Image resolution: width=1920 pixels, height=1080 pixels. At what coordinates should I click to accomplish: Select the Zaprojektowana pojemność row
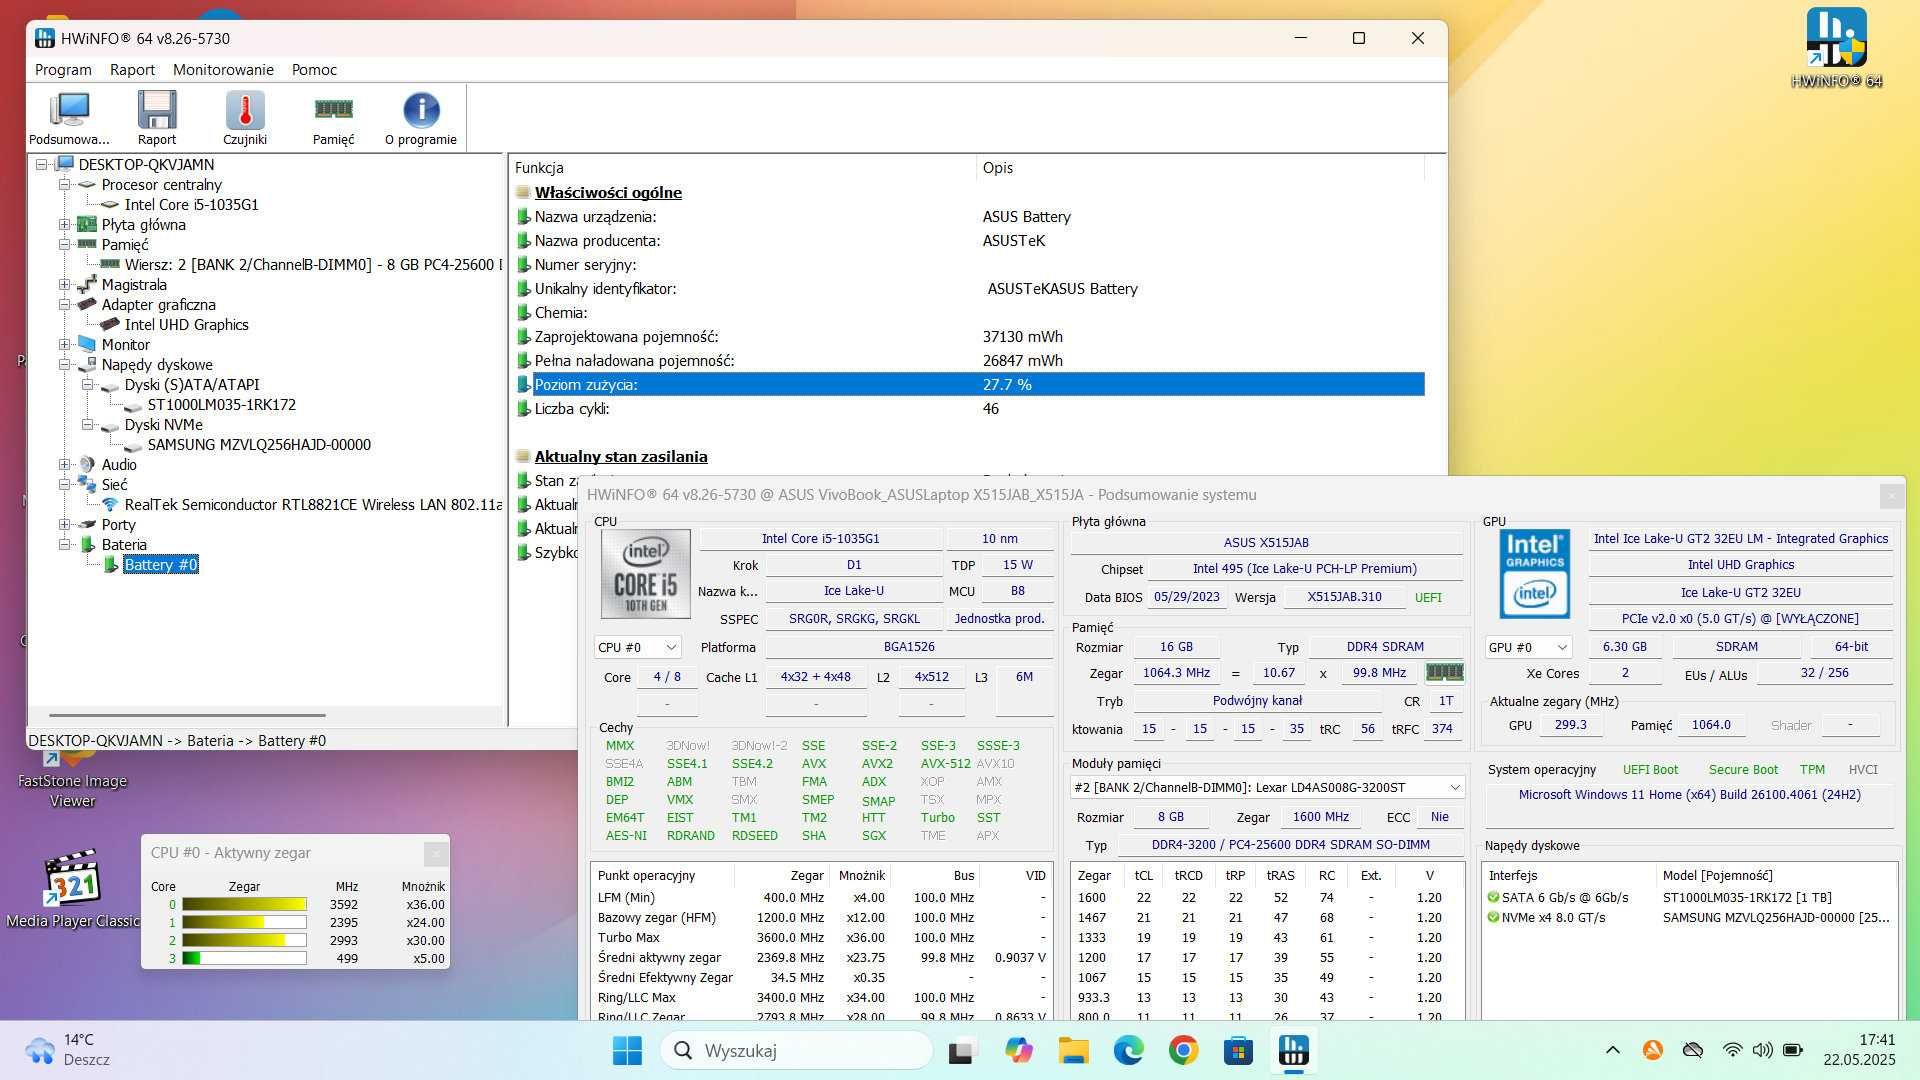click(x=969, y=336)
